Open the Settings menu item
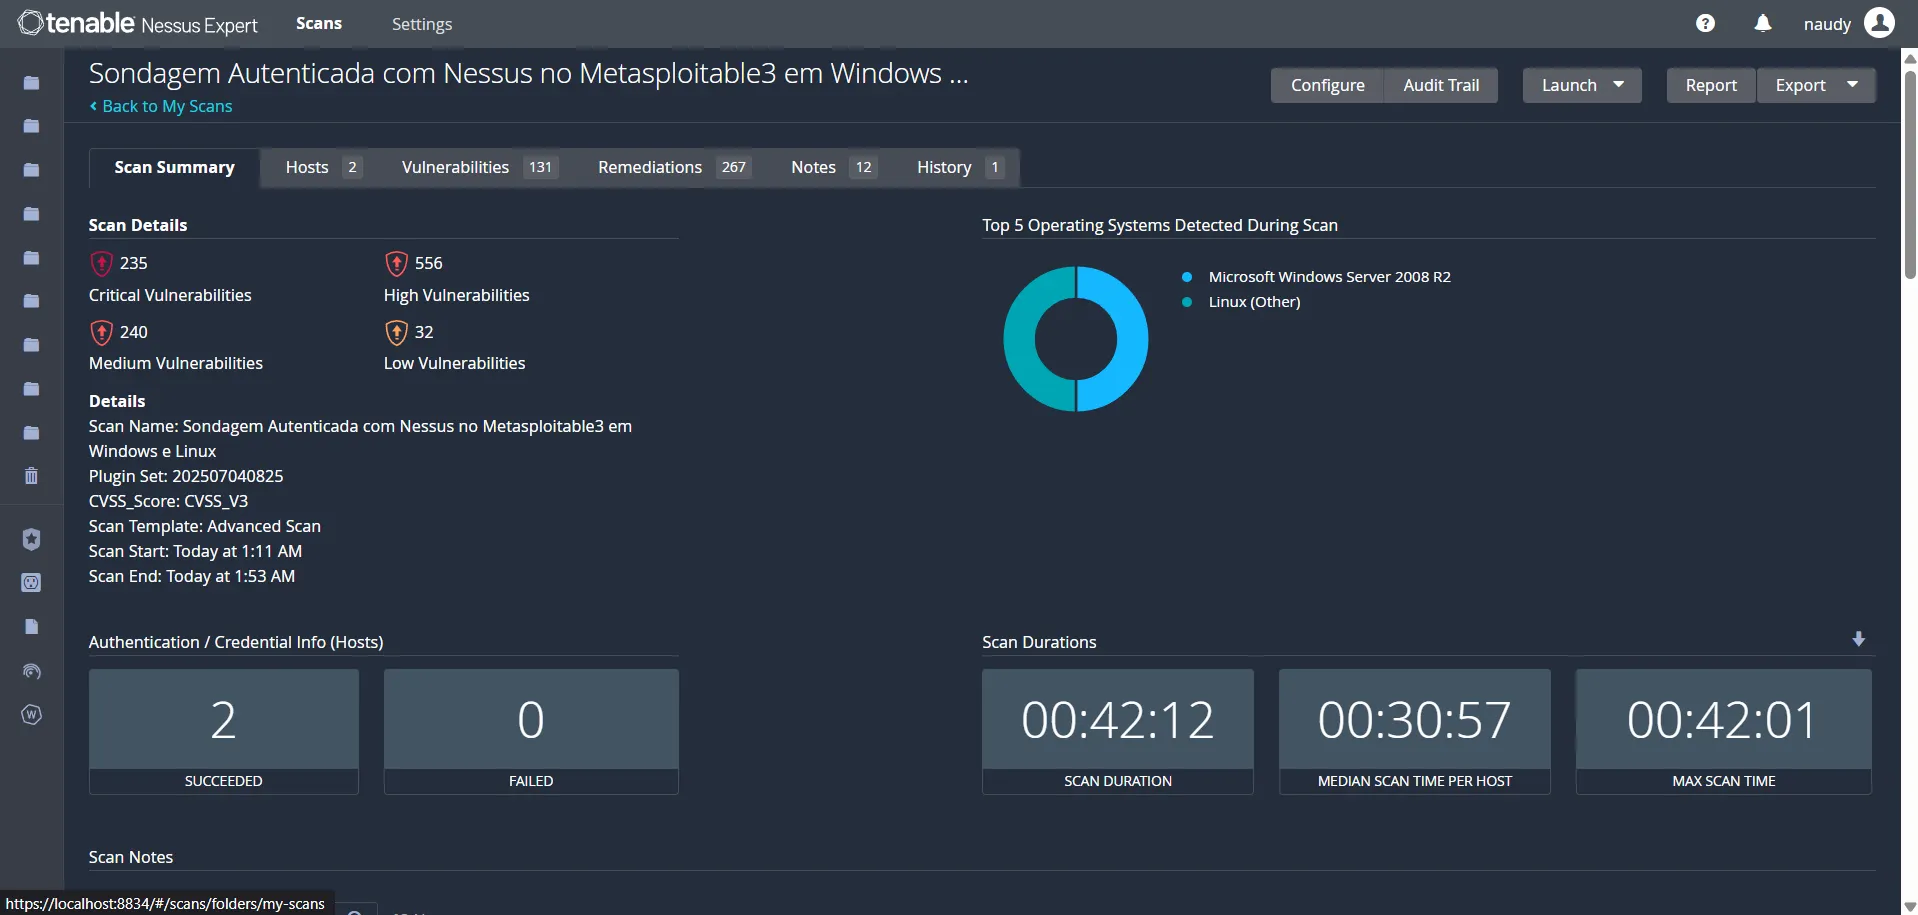 pos(421,23)
